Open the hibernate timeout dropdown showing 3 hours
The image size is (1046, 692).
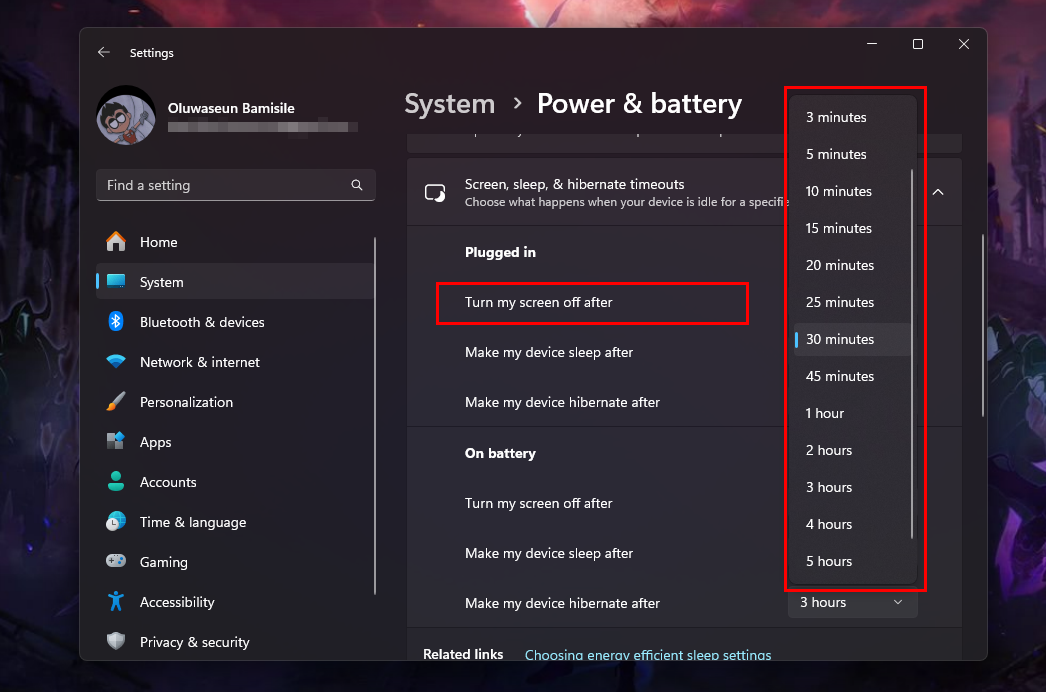(x=851, y=603)
